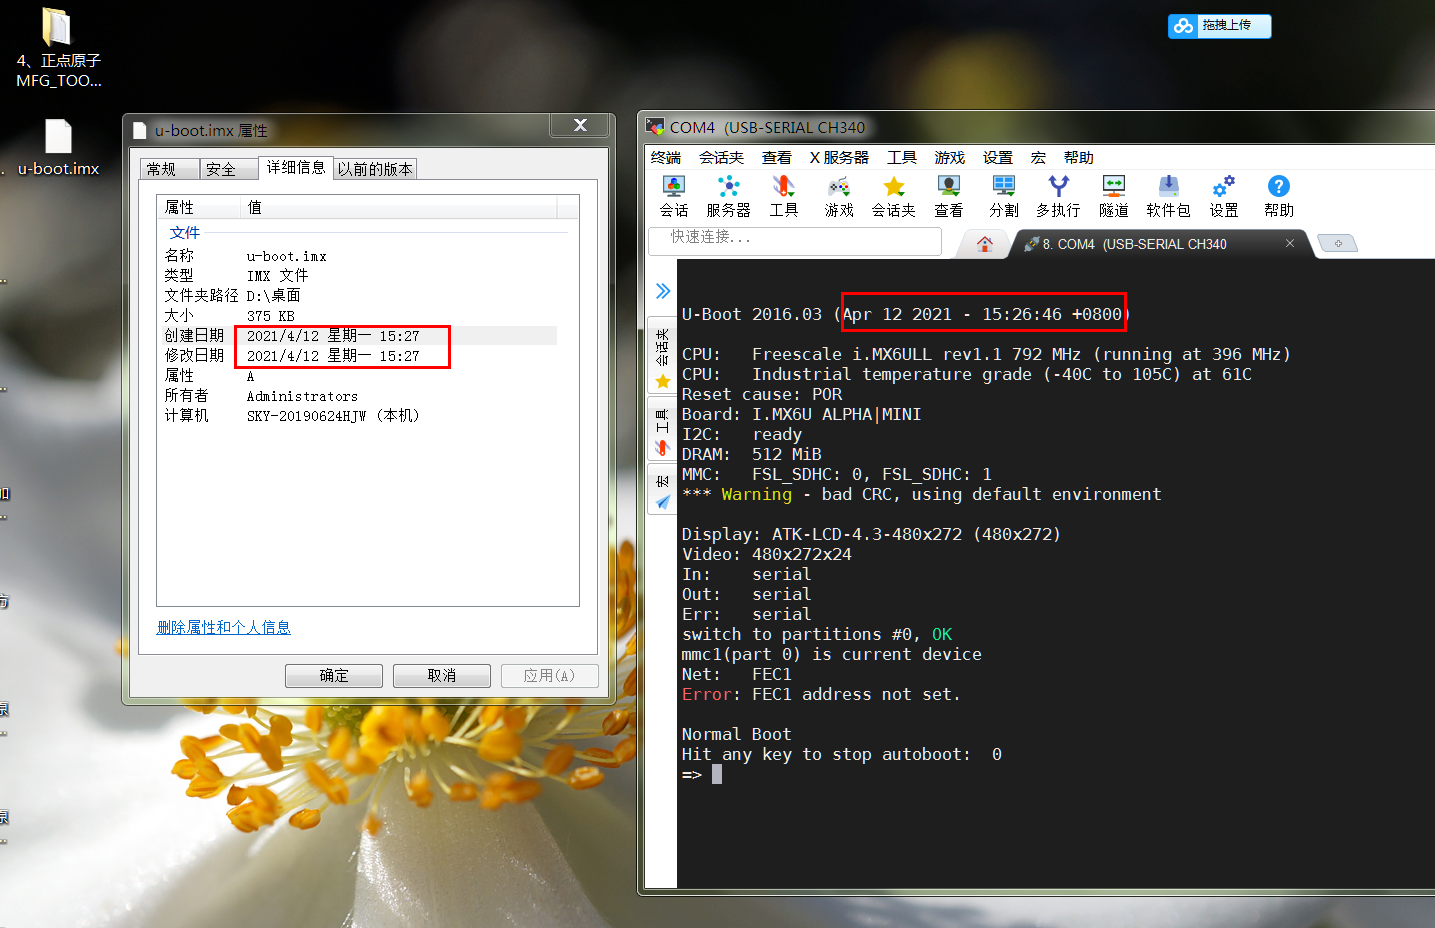The image size is (1435, 928).
Task: Open the 隧道 (tunnel) toolbar icon
Action: click(x=1113, y=195)
